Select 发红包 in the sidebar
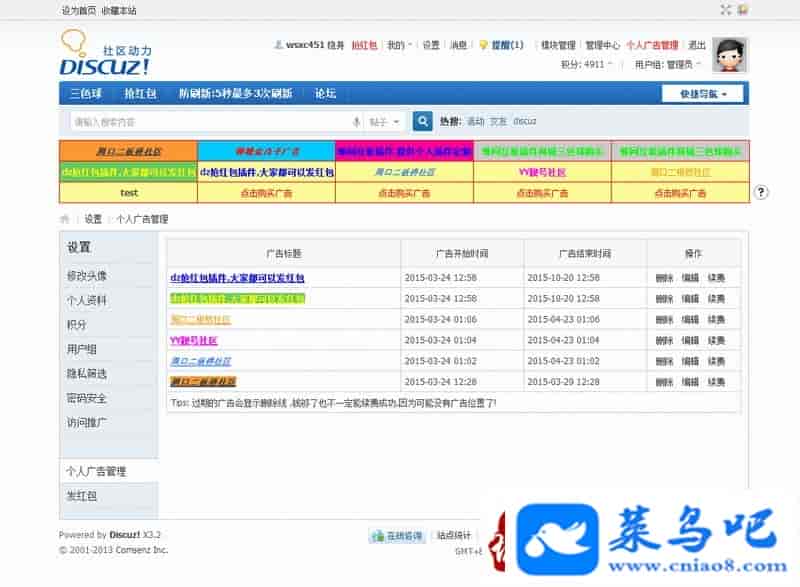 tap(81, 496)
